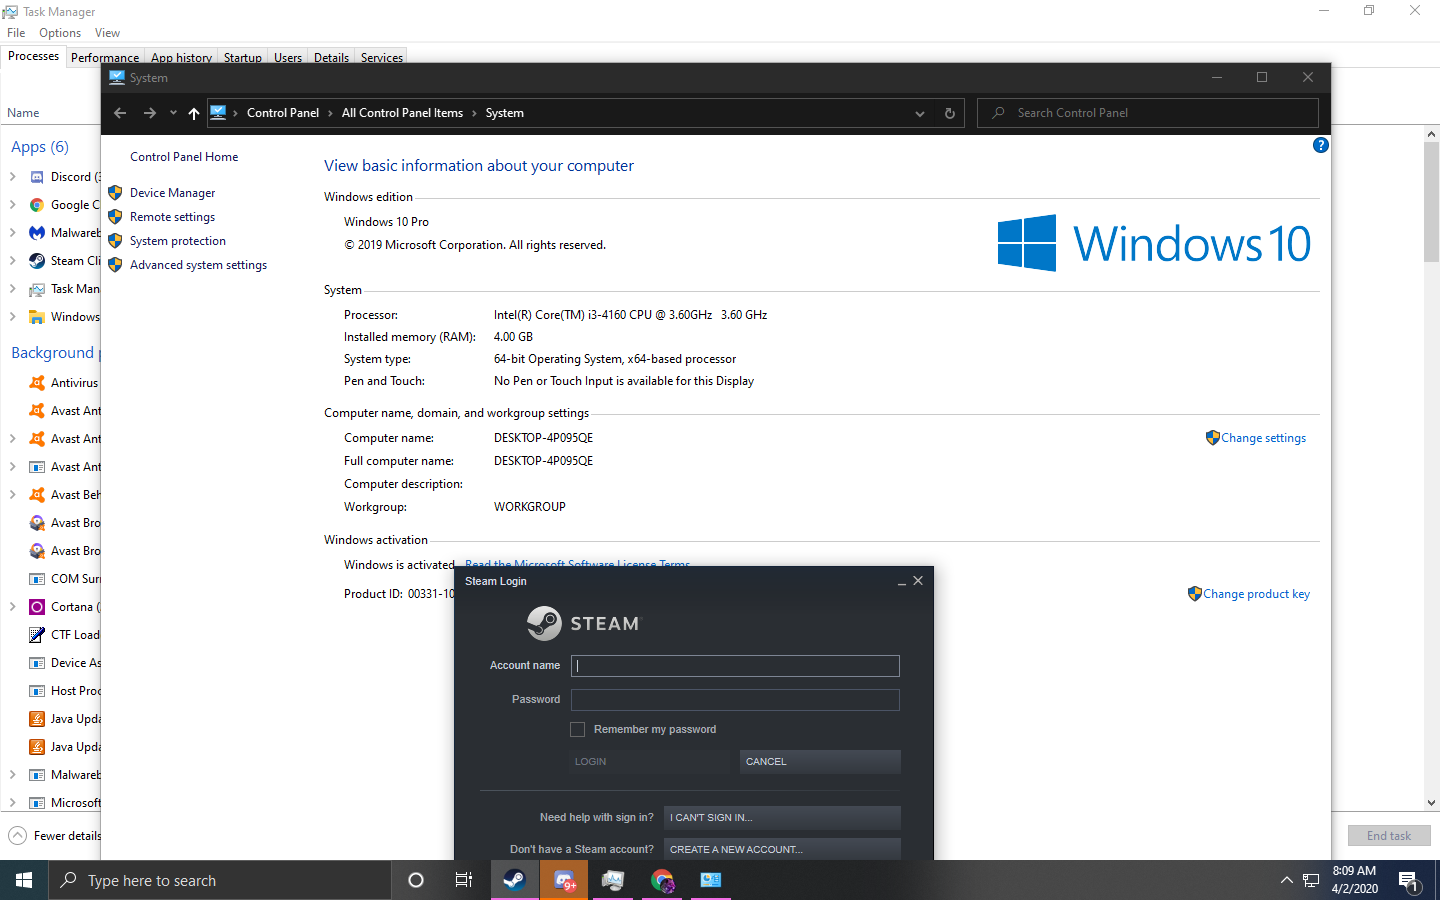The image size is (1440, 900).
Task: Open Chrome from the taskbar
Action: pyautogui.click(x=662, y=880)
